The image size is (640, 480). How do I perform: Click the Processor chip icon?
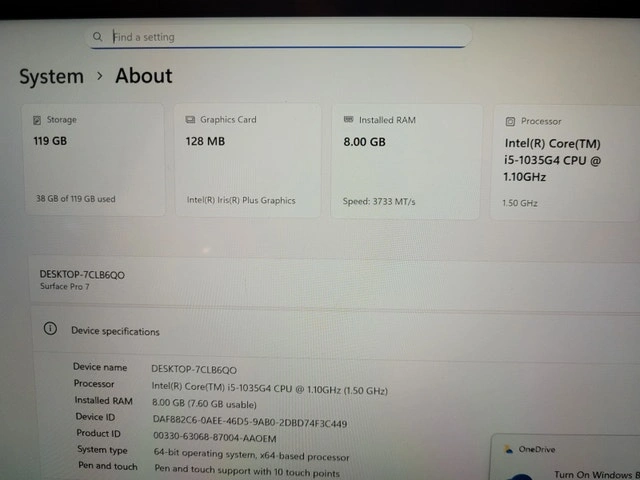pyautogui.click(x=510, y=121)
